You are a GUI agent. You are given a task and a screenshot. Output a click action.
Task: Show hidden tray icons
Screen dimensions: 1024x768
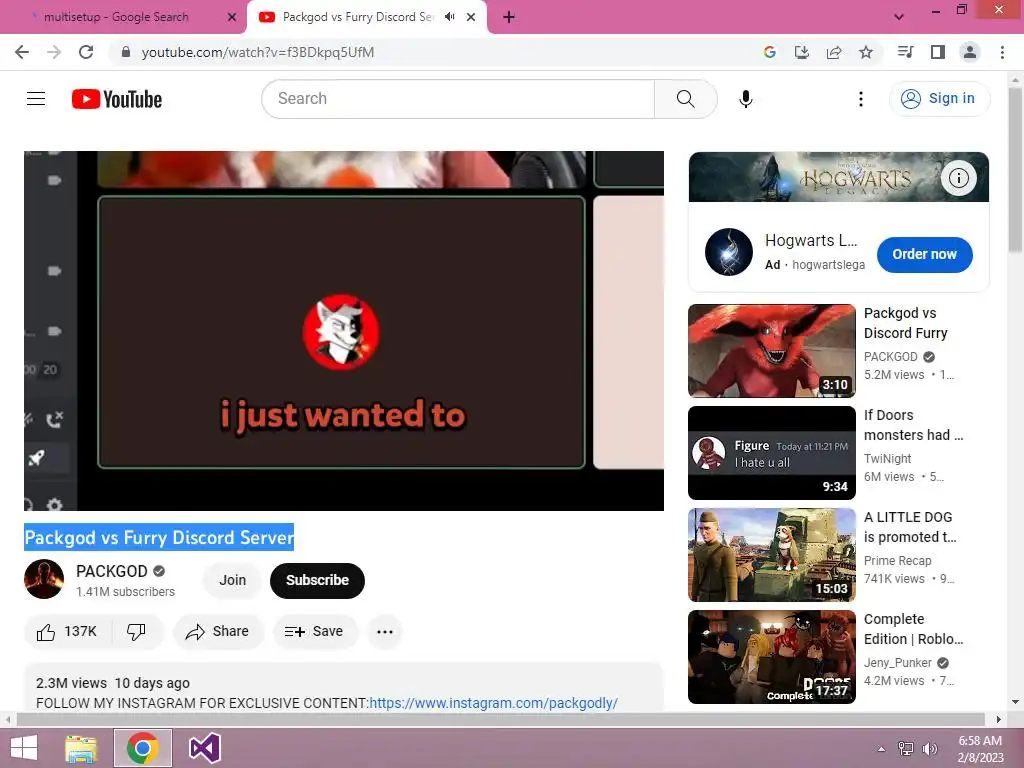click(882, 749)
